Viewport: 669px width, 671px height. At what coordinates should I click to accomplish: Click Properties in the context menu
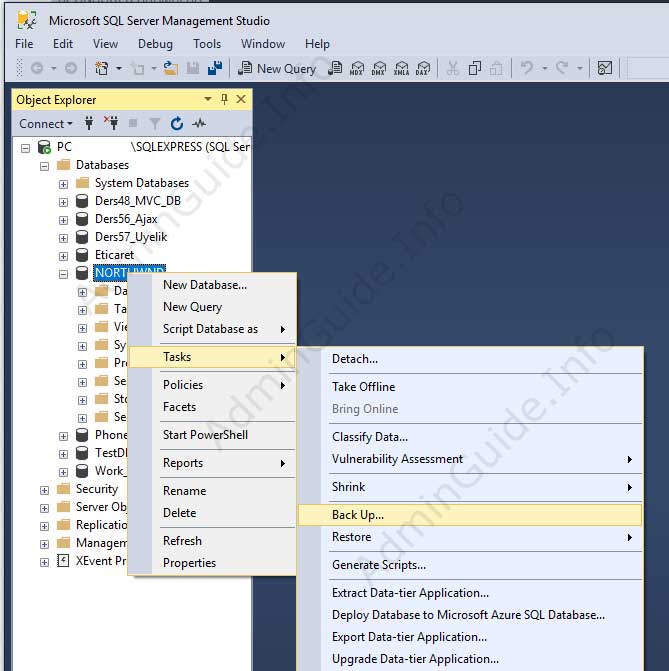pyautogui.click(x=212, y=563)
